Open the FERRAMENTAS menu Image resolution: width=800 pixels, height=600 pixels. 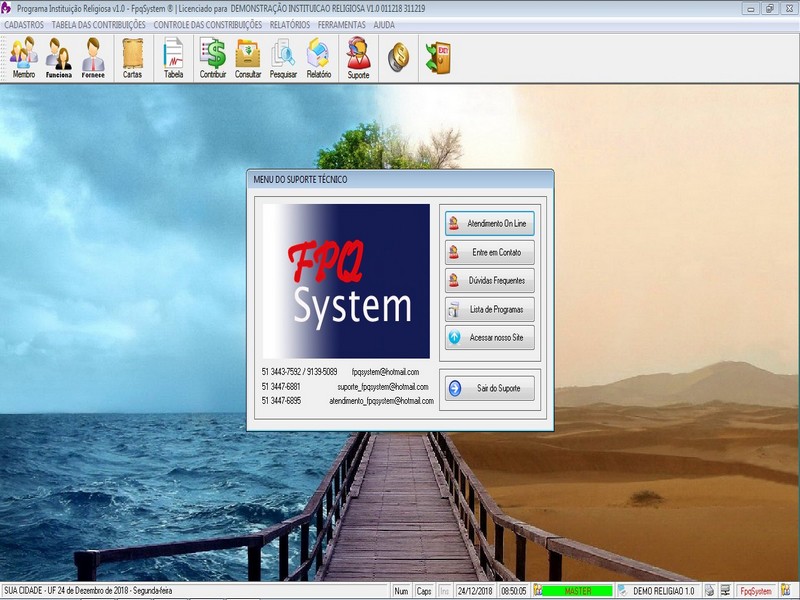(341, 24)
